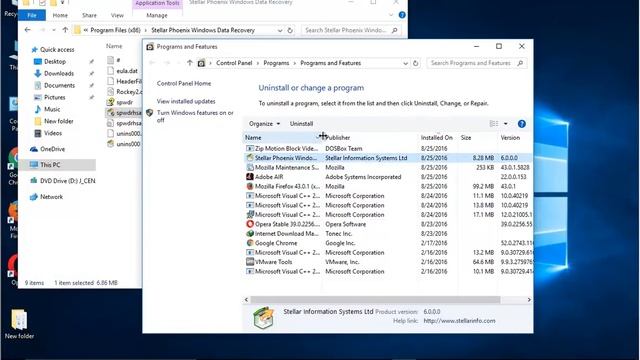
Task: Click the Uninstall toolbar button
Action: 301,124
